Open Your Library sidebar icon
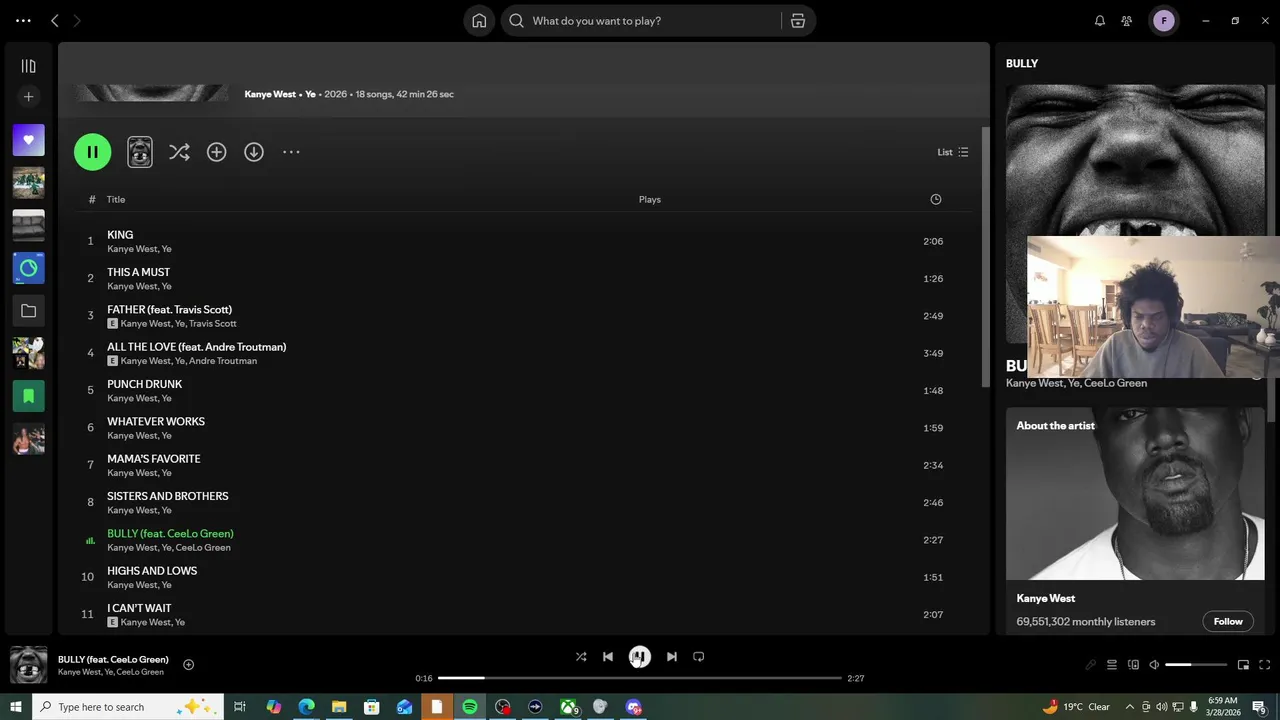 (x=28, y=66)
